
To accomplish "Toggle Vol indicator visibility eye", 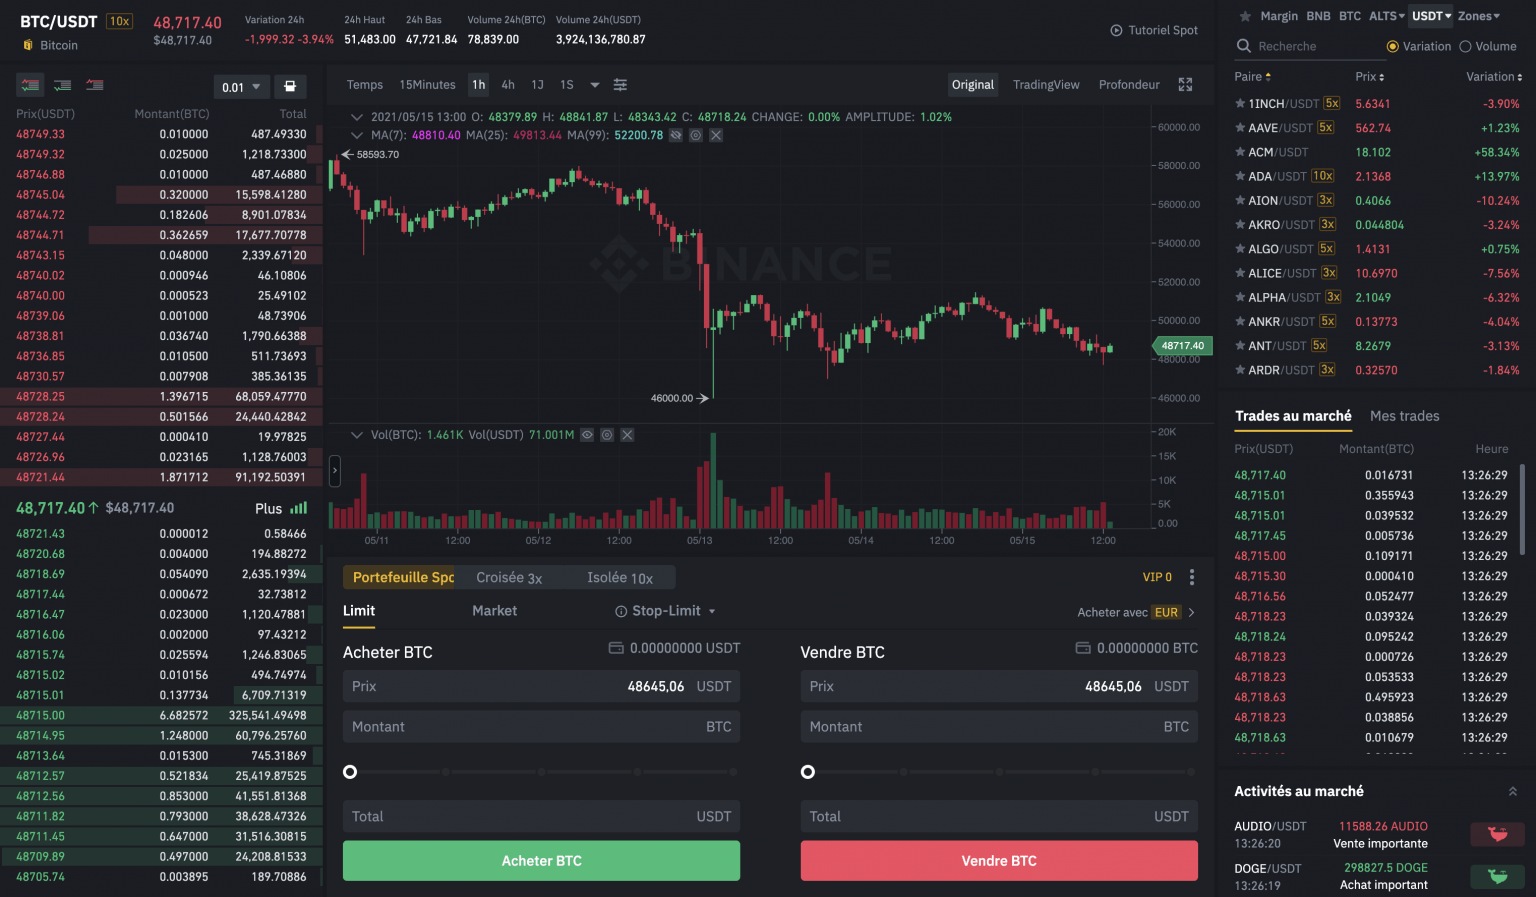I will 587,435.
